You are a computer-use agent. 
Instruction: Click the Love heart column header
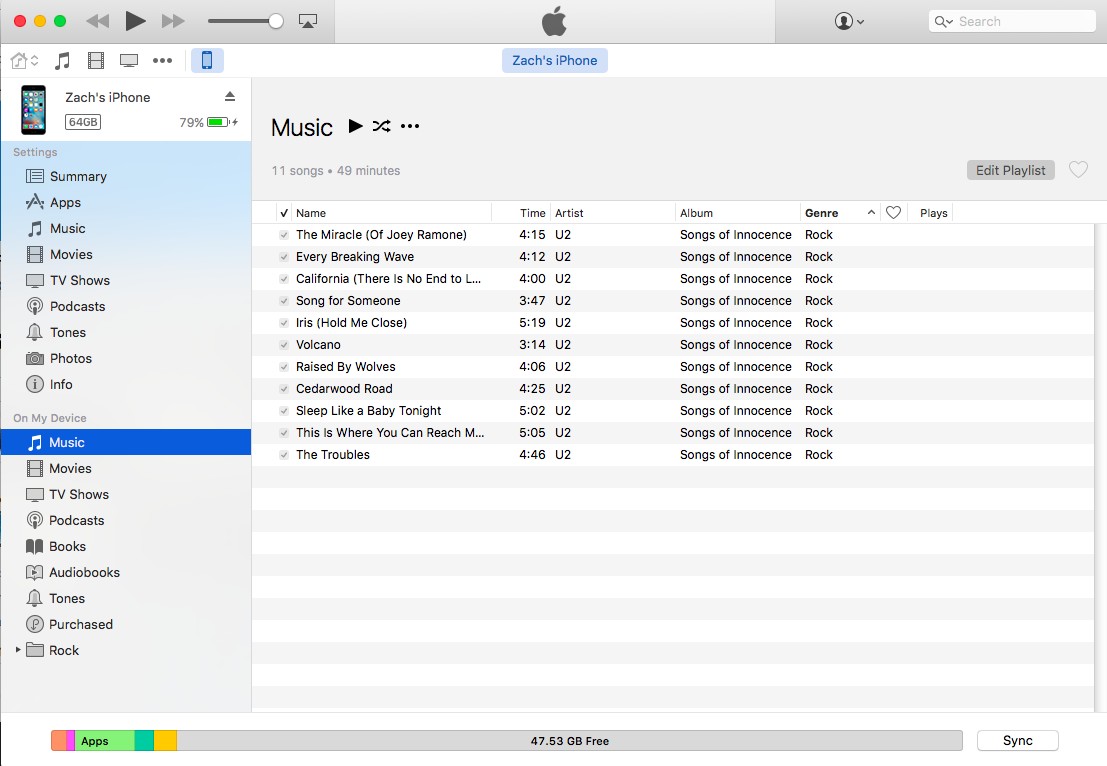tap(893, 213)
